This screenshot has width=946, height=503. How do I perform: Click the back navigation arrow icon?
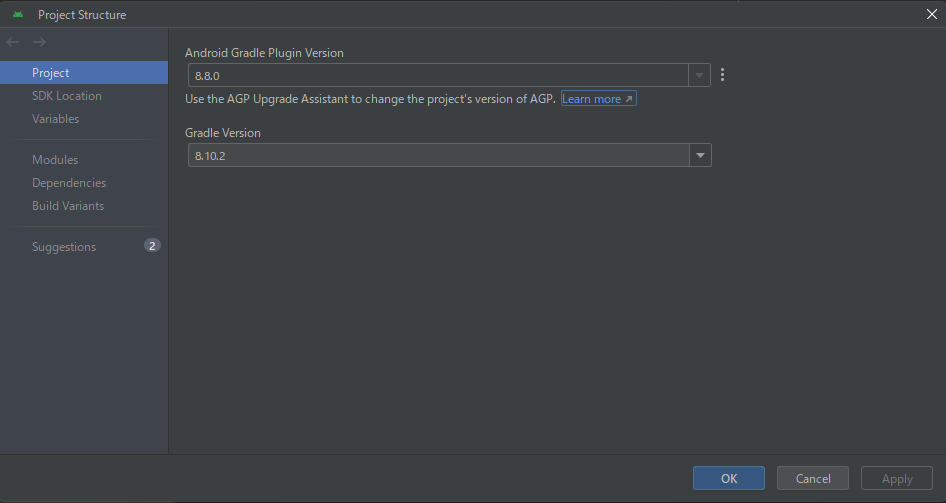[x=13, y=42]
